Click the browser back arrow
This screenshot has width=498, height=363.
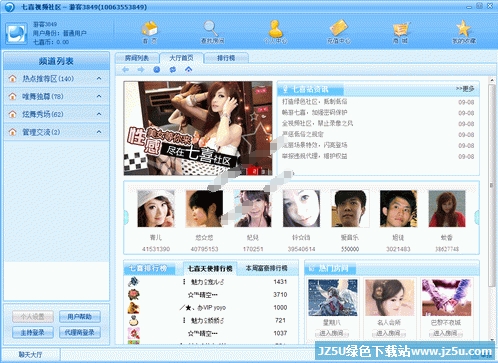point(125,69)
